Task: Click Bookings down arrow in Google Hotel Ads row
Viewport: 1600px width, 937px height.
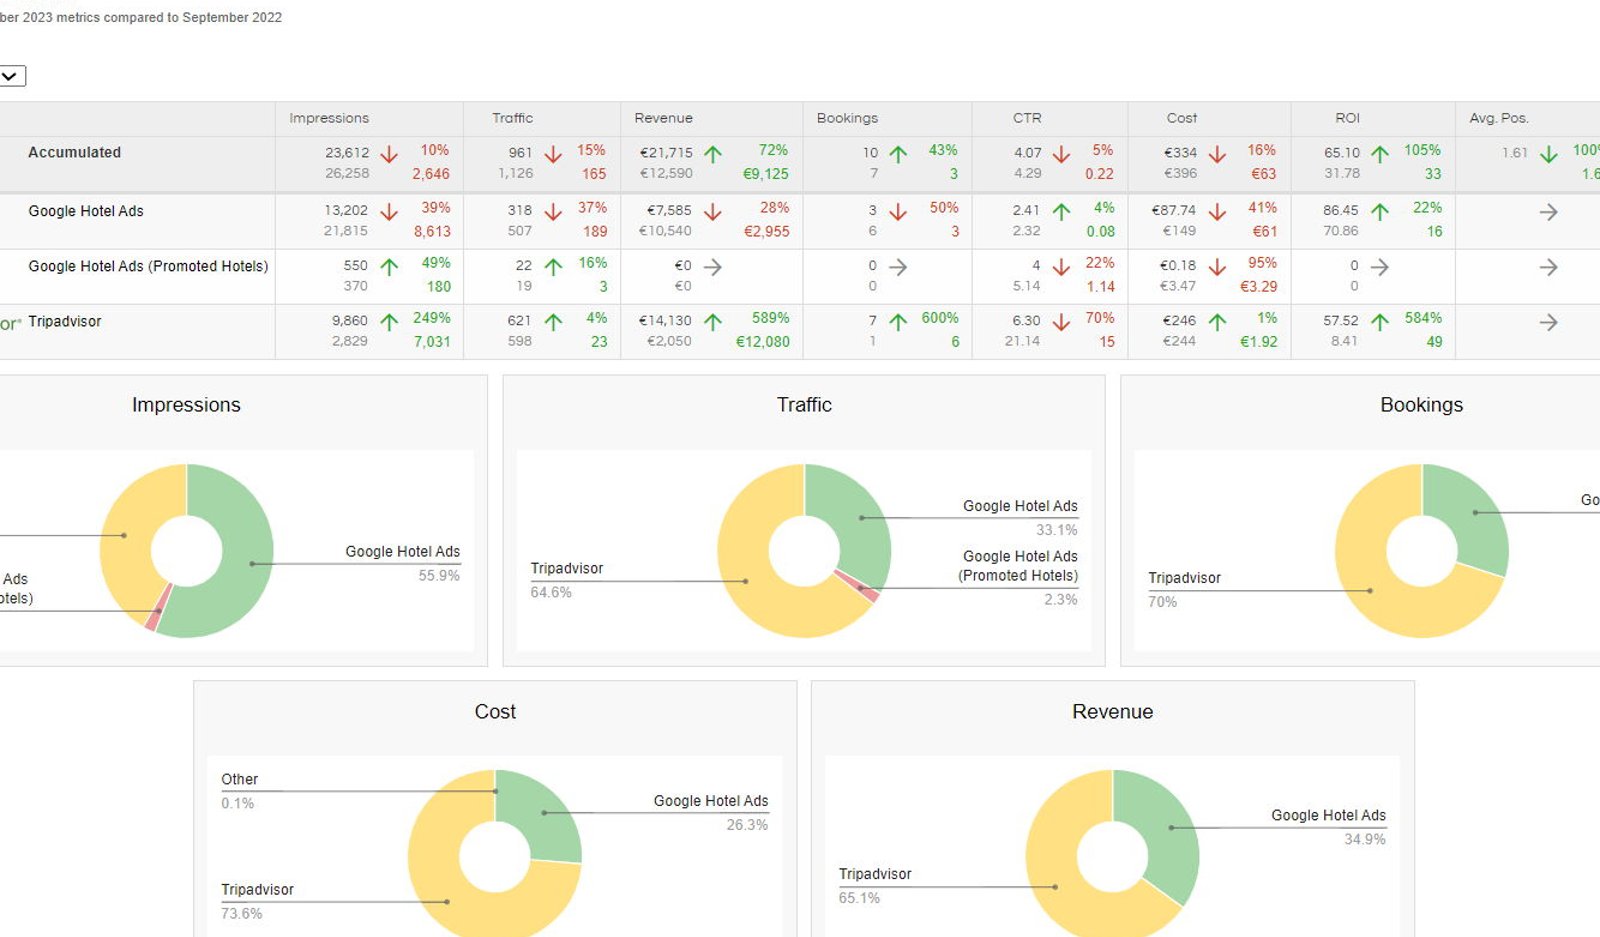Action: tap(898, 212)
